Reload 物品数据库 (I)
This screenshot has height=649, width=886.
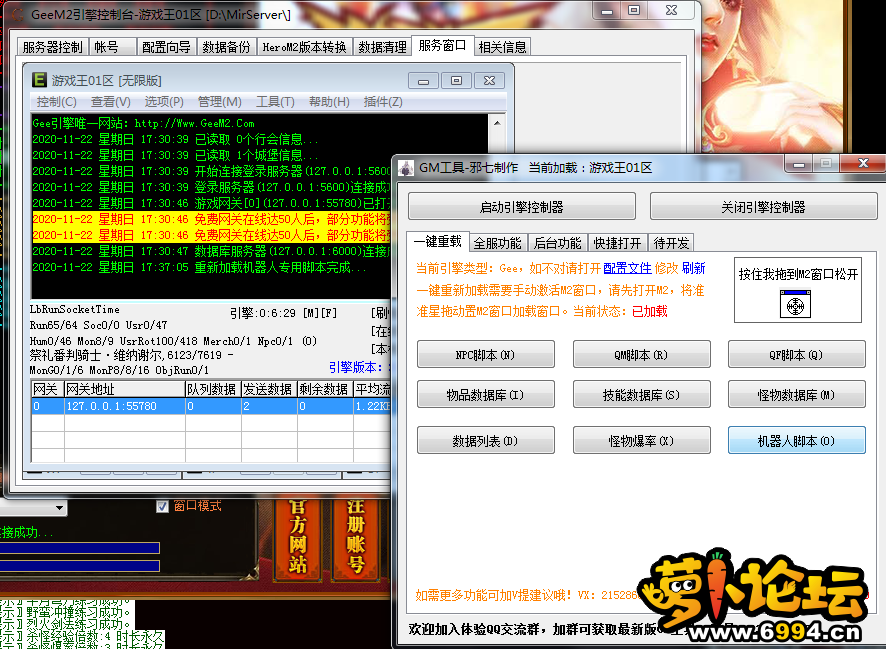pyautogui.click(x=485, y=395)
